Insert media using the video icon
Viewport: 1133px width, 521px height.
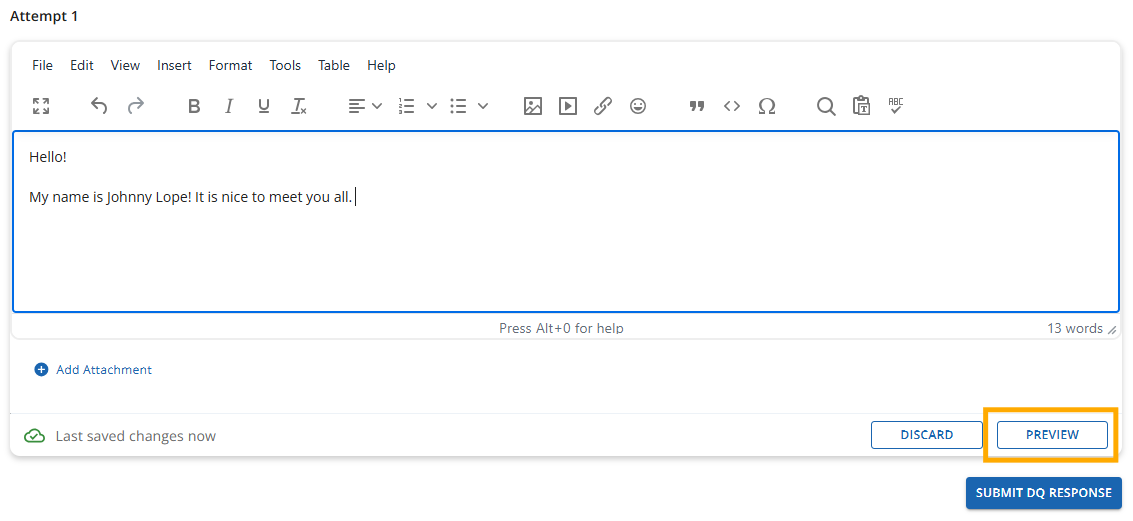click(568, 106)
